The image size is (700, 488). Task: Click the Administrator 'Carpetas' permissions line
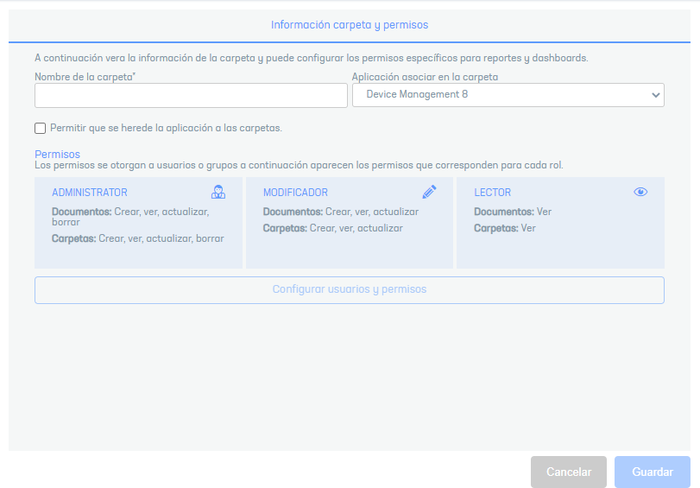(138, 239)
